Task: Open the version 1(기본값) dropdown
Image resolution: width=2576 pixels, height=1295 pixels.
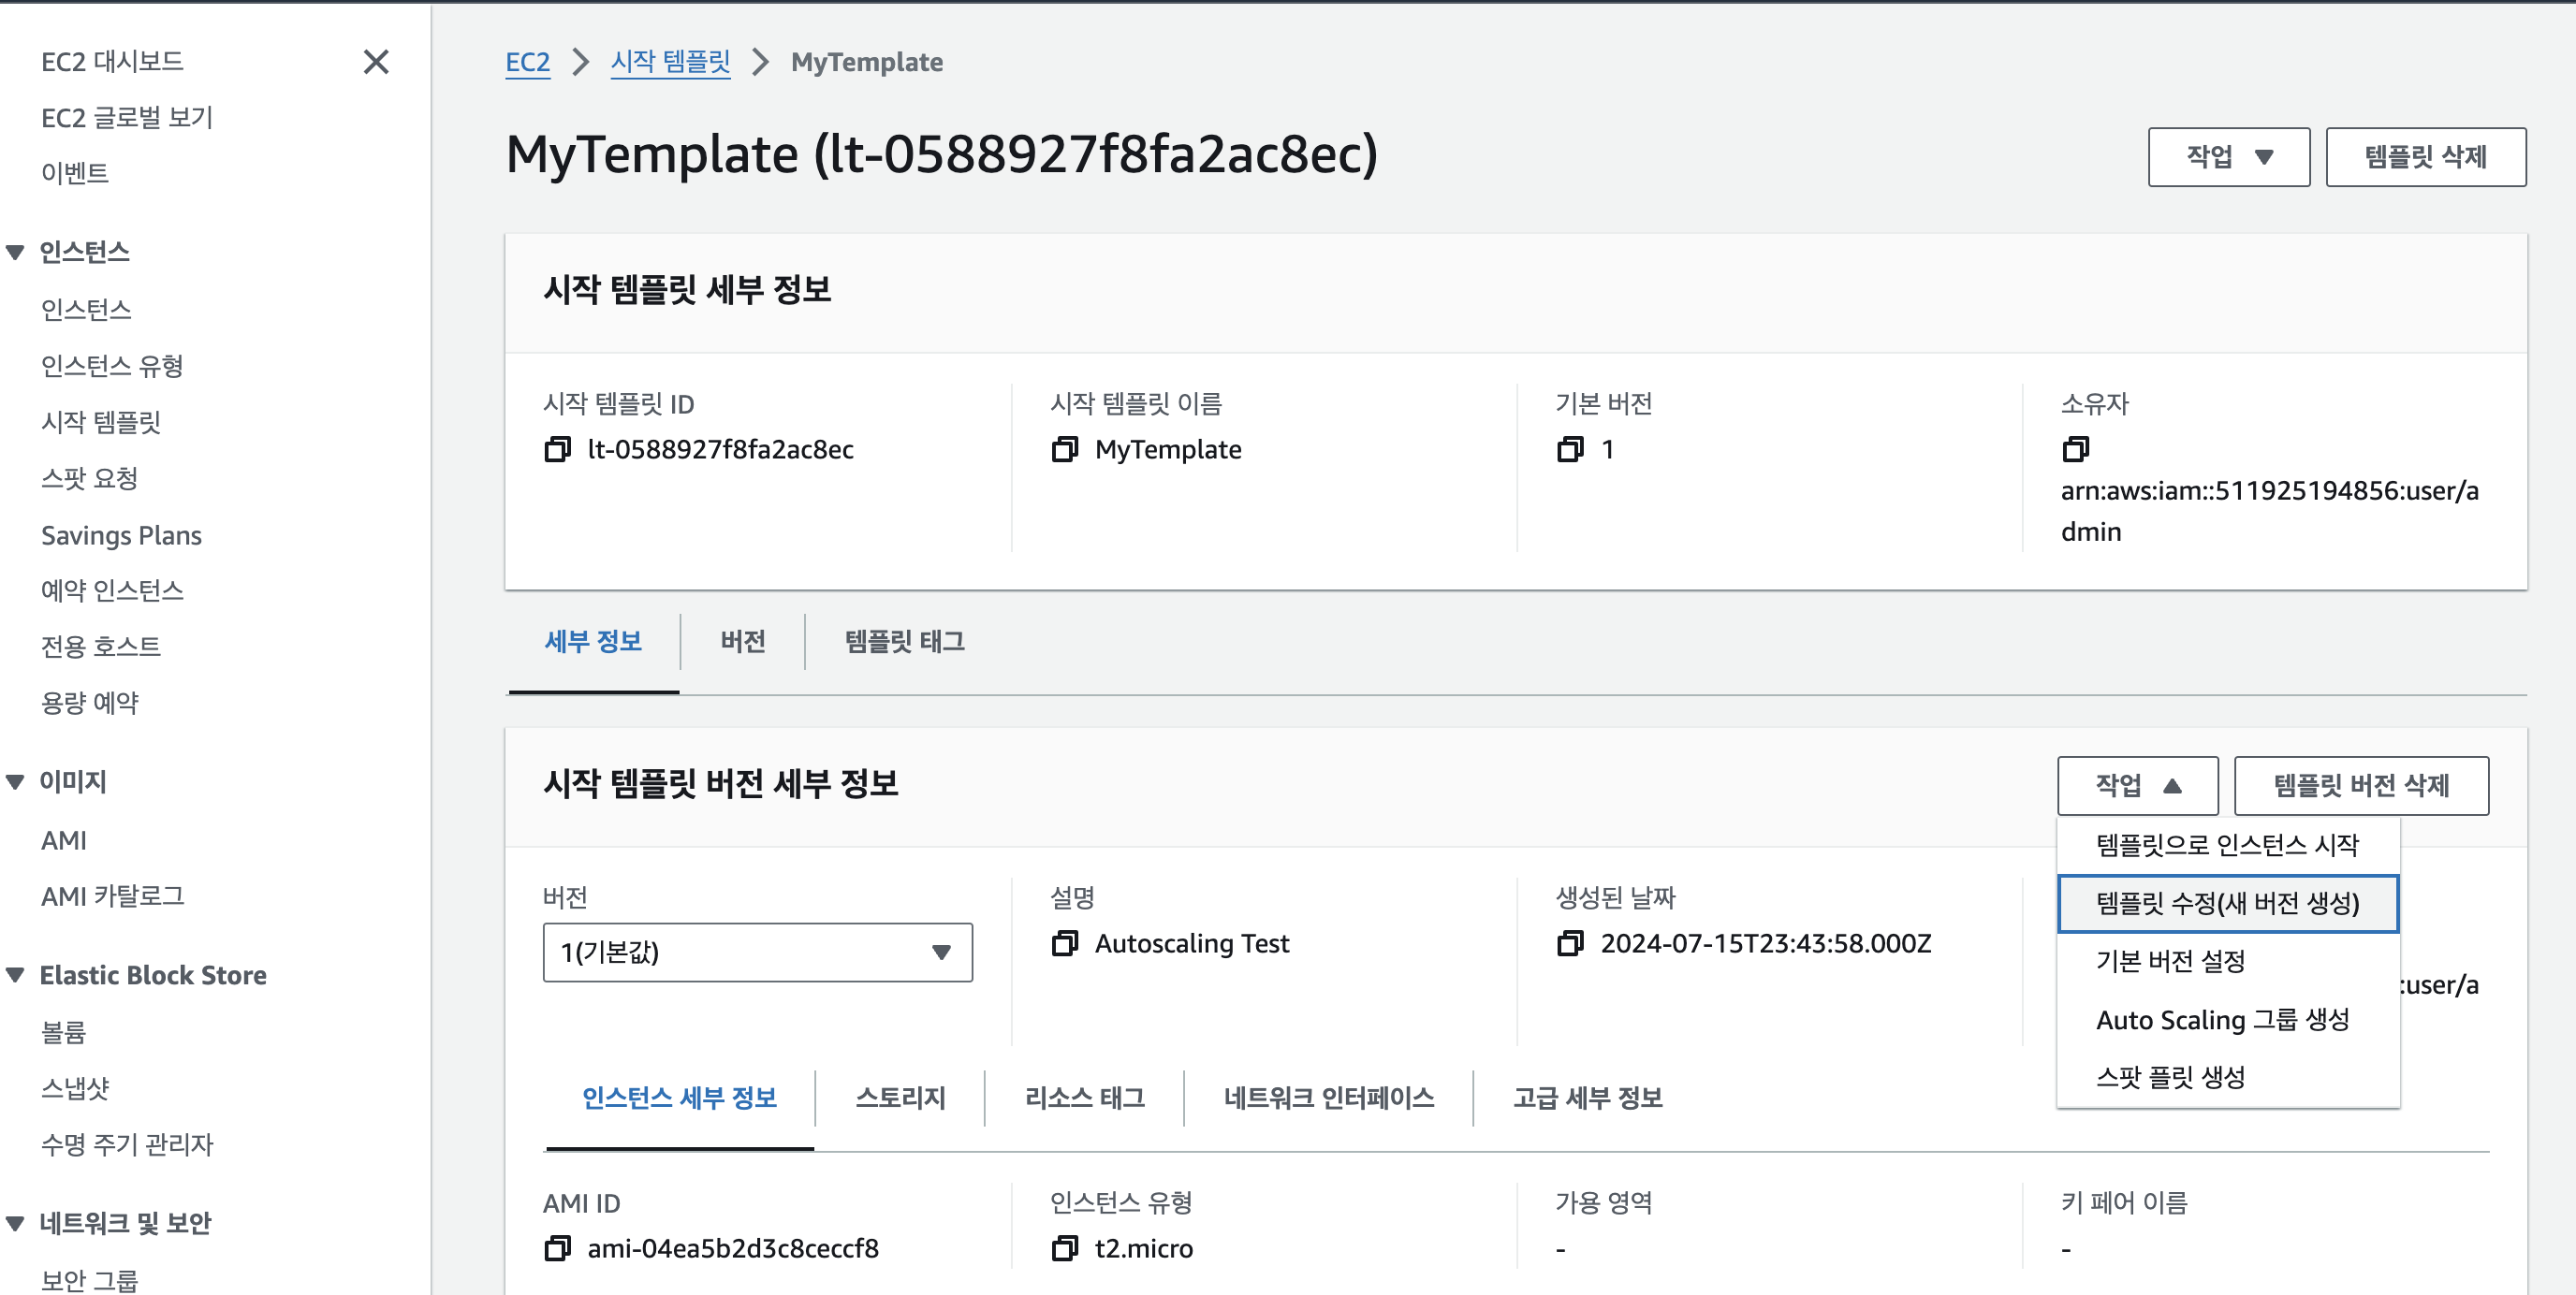Action: tap(757, 952)
